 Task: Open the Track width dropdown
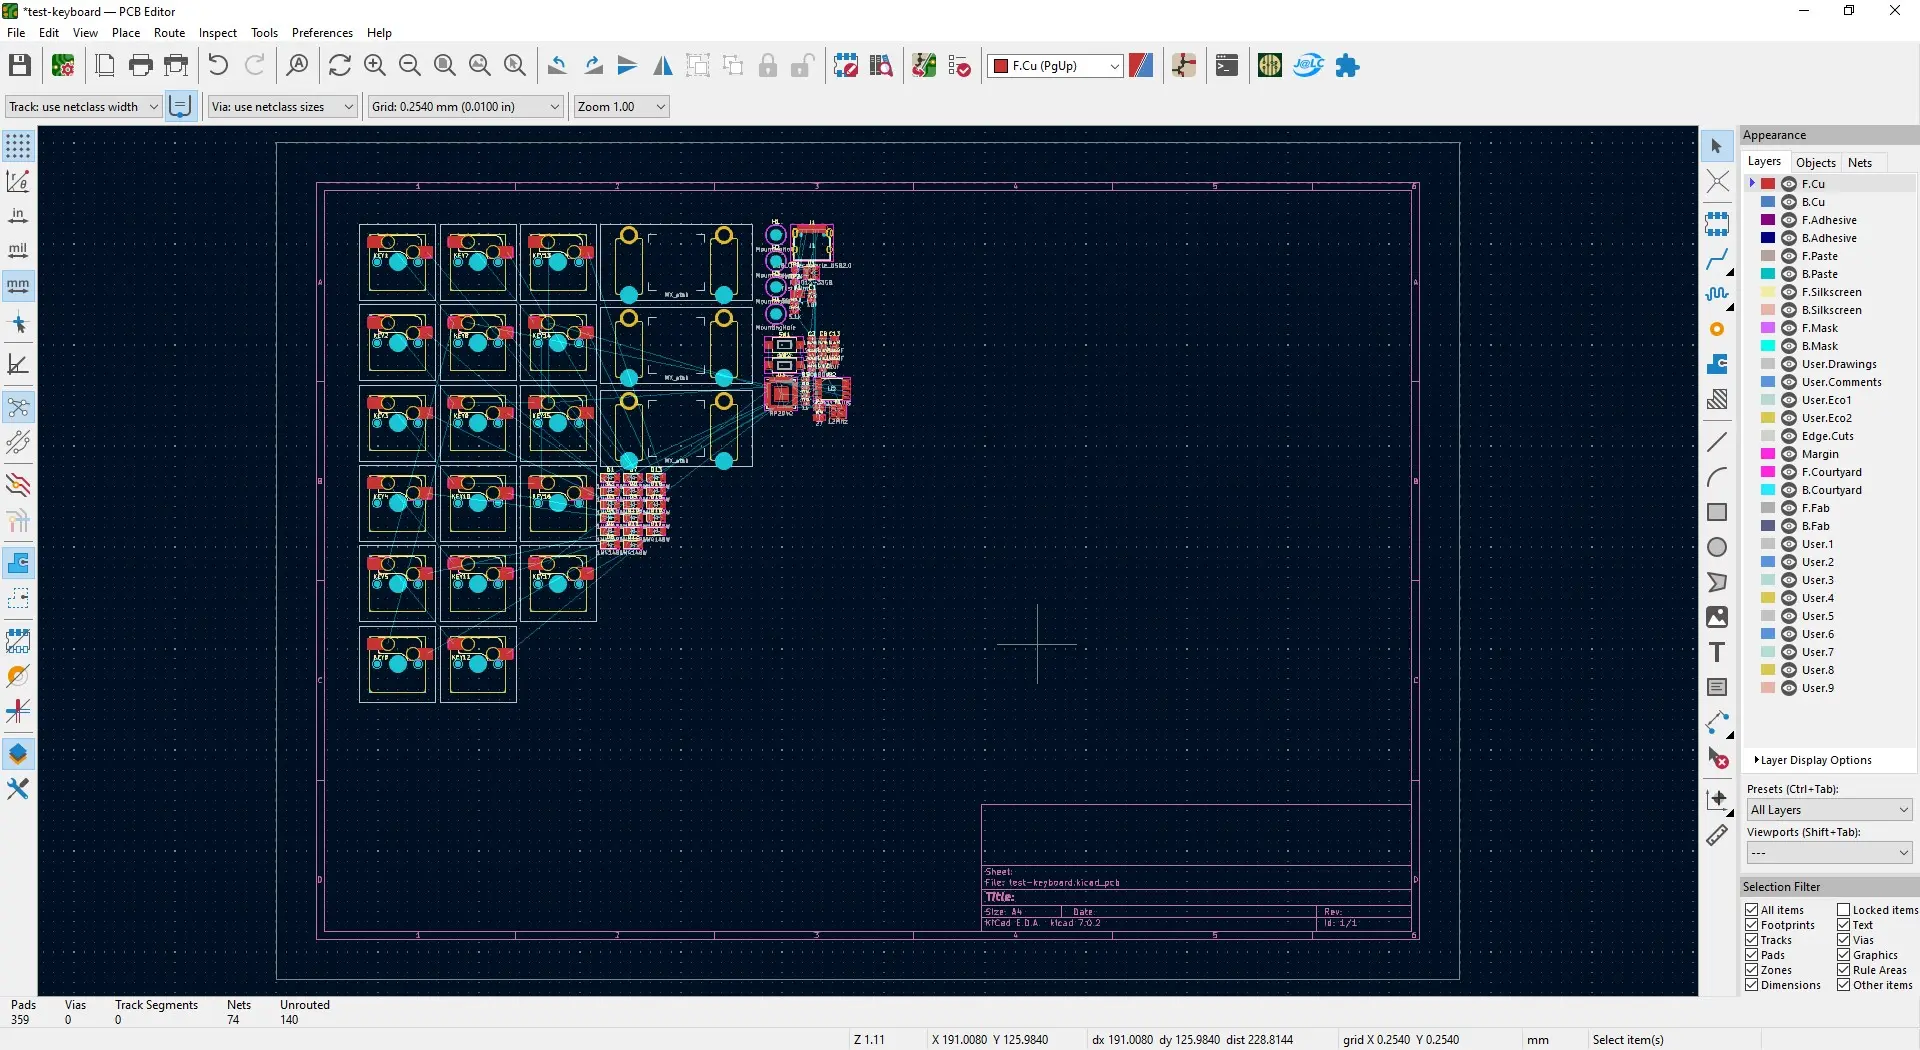(83, 107)
